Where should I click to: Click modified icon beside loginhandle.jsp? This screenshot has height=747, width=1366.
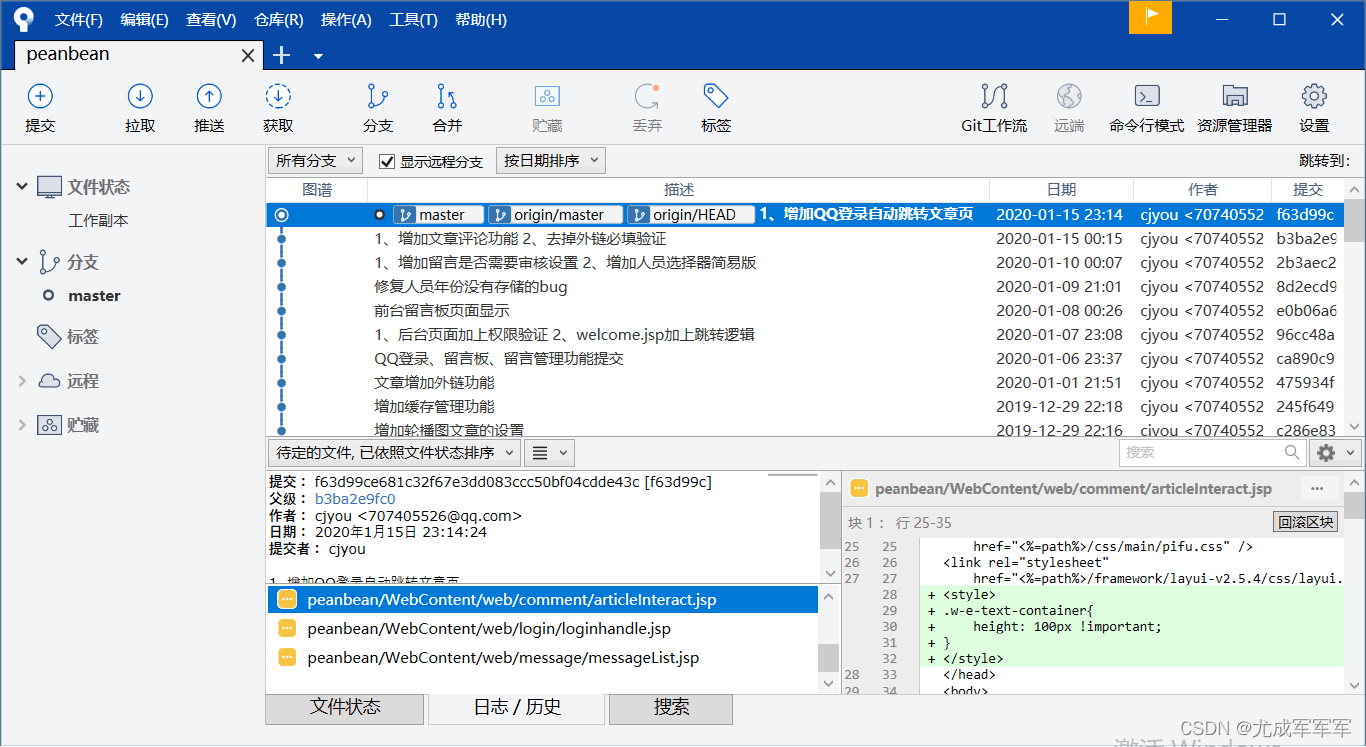(287, 629)
